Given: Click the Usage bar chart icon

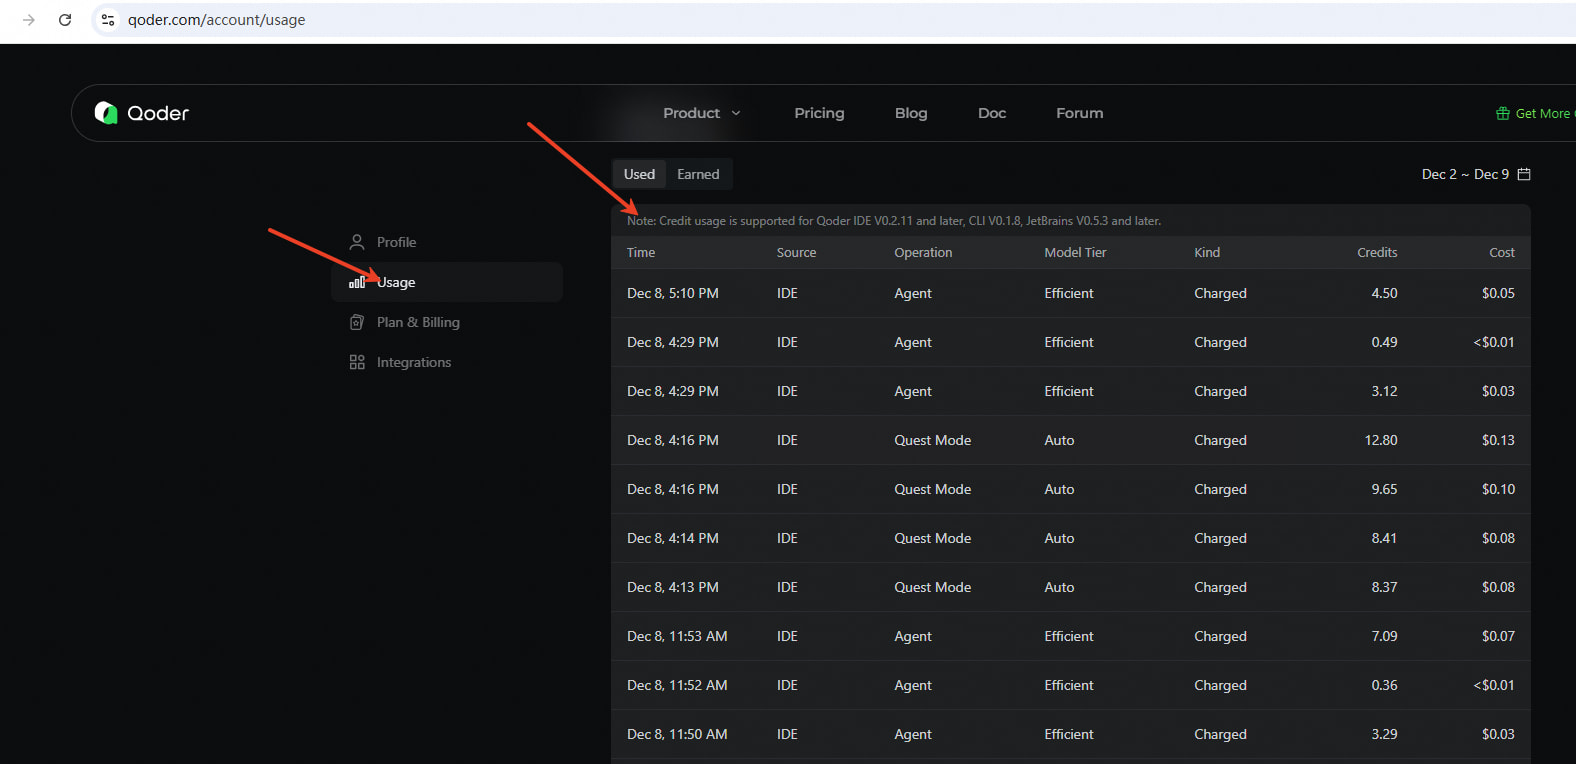Looking at the screenshot, I should click(357, 282).
